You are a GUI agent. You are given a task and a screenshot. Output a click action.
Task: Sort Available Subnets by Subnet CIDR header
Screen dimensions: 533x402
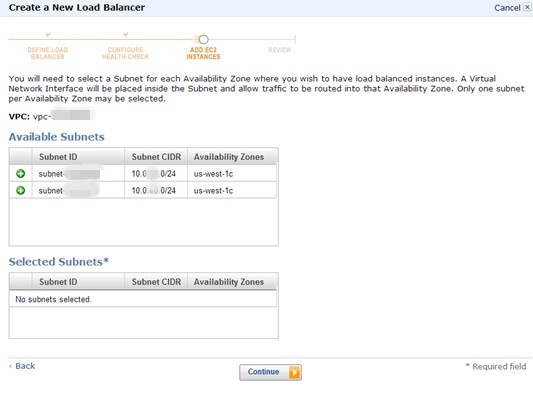point(156,157)
